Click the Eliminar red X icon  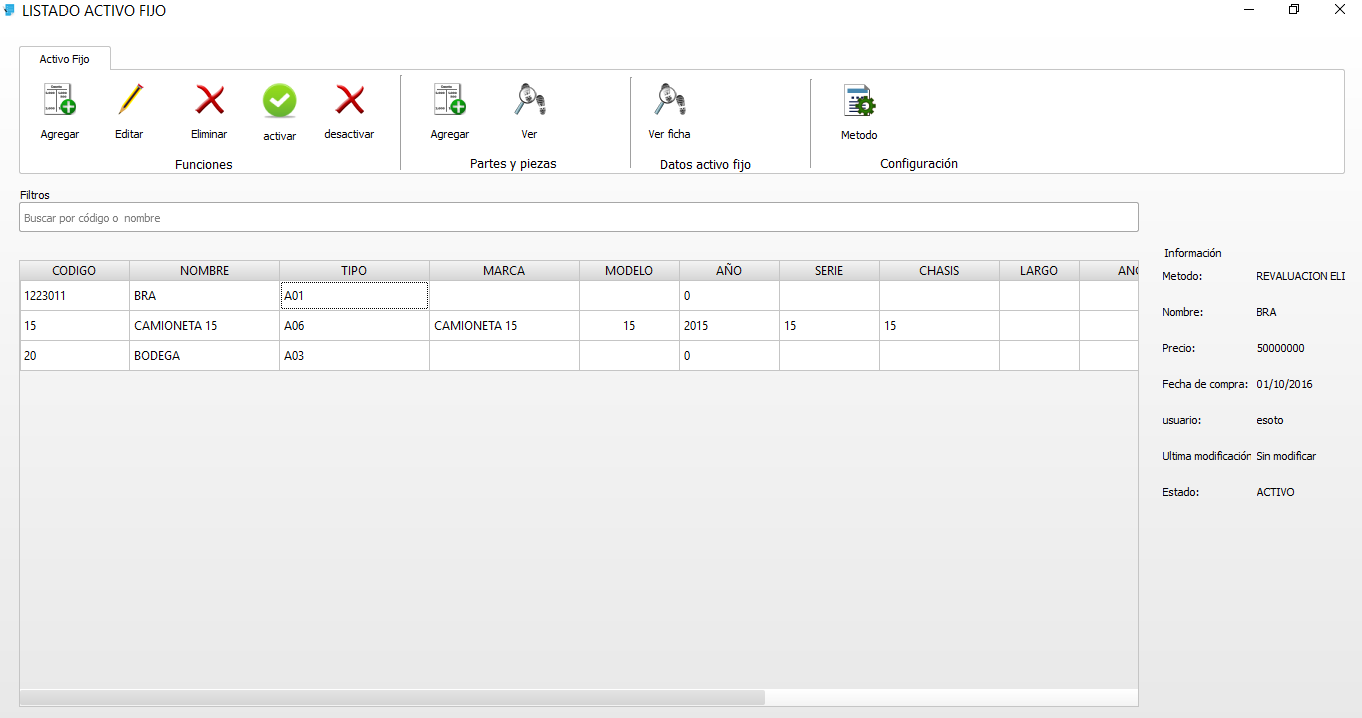pyautogui.click(x=209, y=100)
